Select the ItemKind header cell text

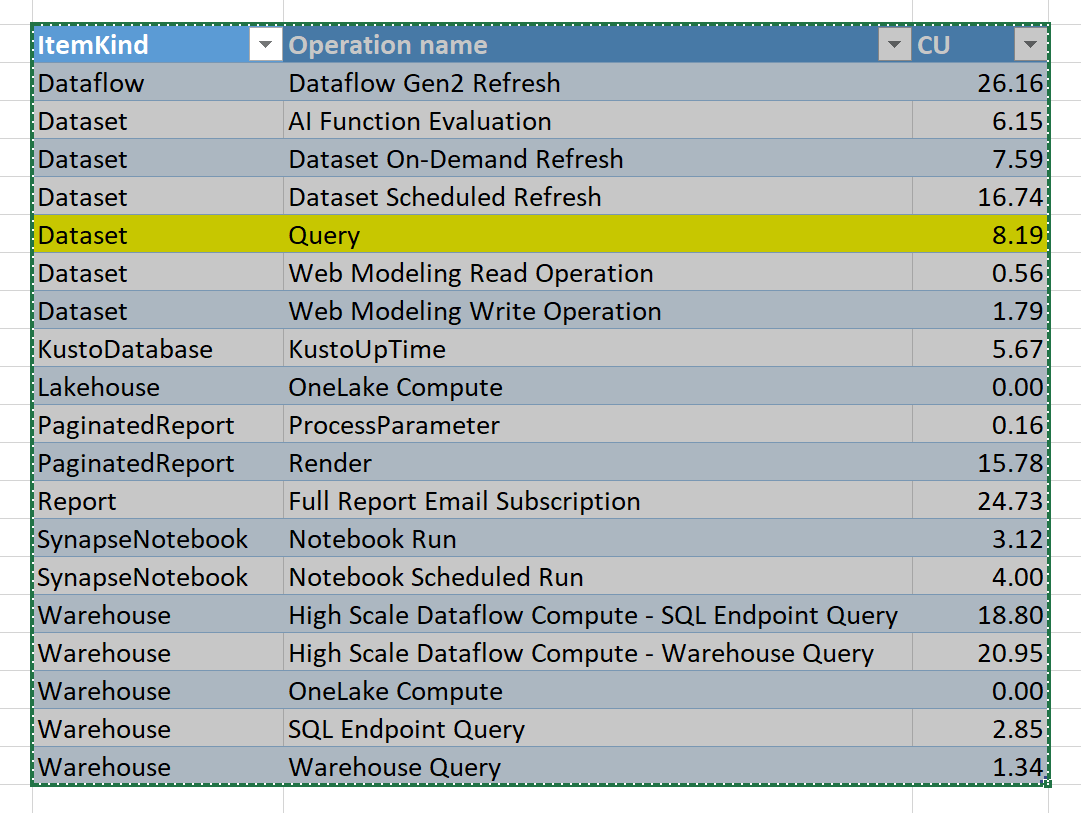point(93,45)
